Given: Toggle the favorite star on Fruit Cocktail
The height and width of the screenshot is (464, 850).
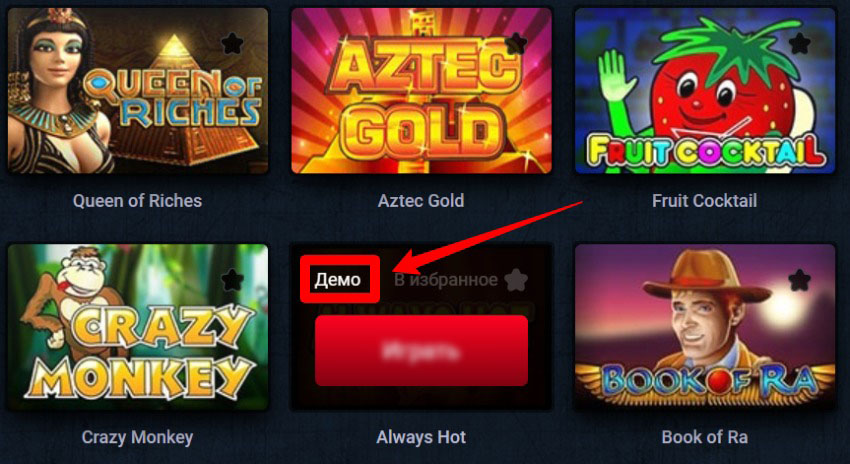Looking at the screenshot, I should [x=800, y=44].
